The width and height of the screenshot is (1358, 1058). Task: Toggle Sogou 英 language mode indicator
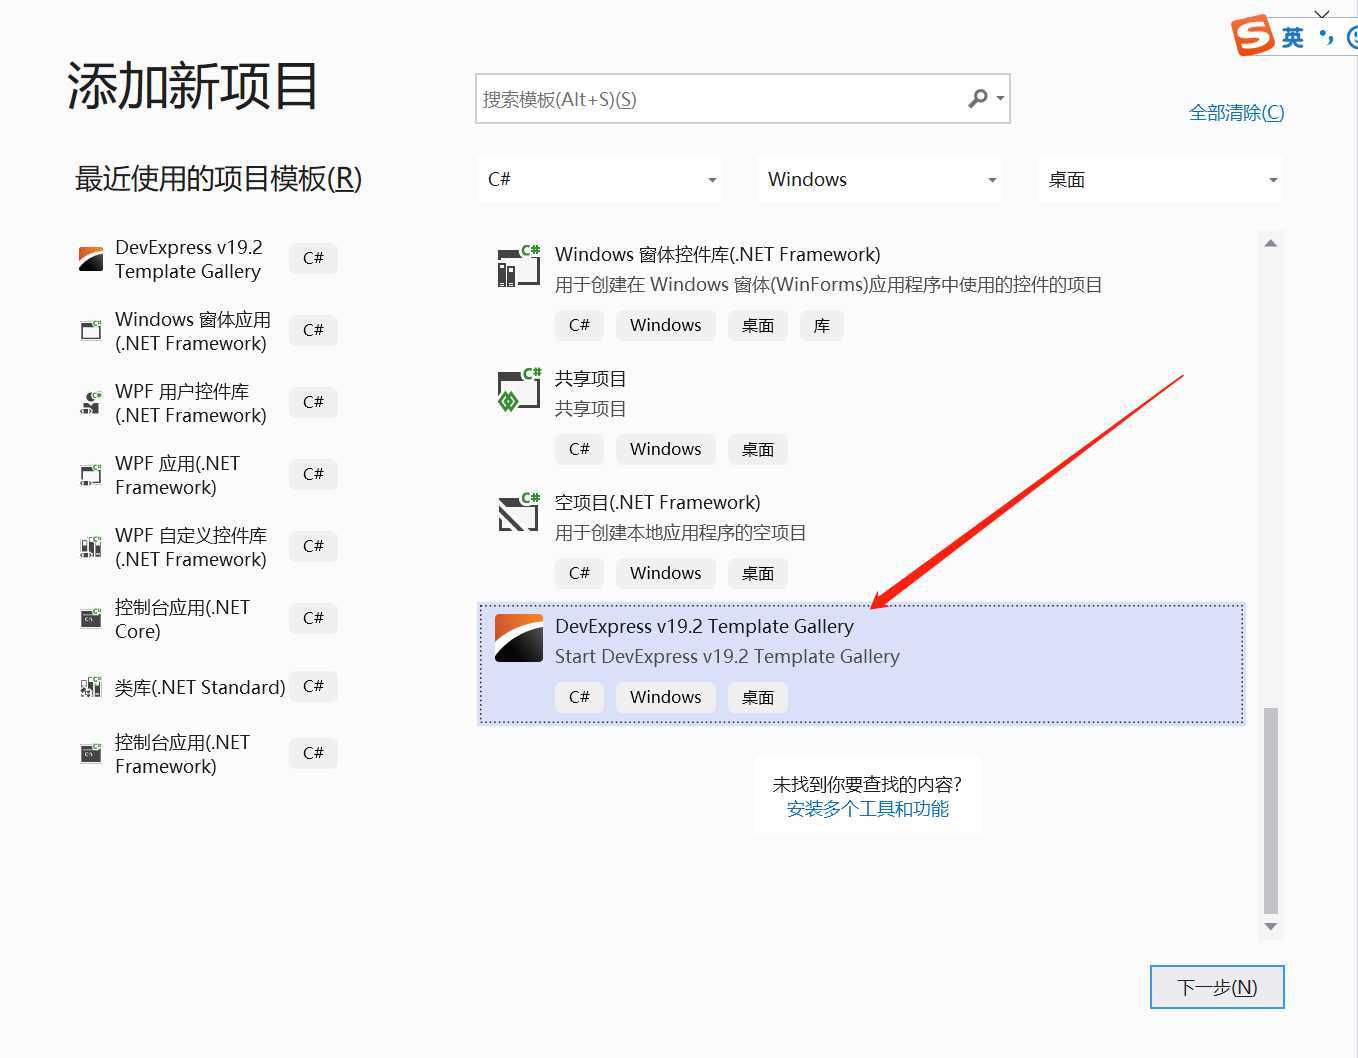point(1293,38)
